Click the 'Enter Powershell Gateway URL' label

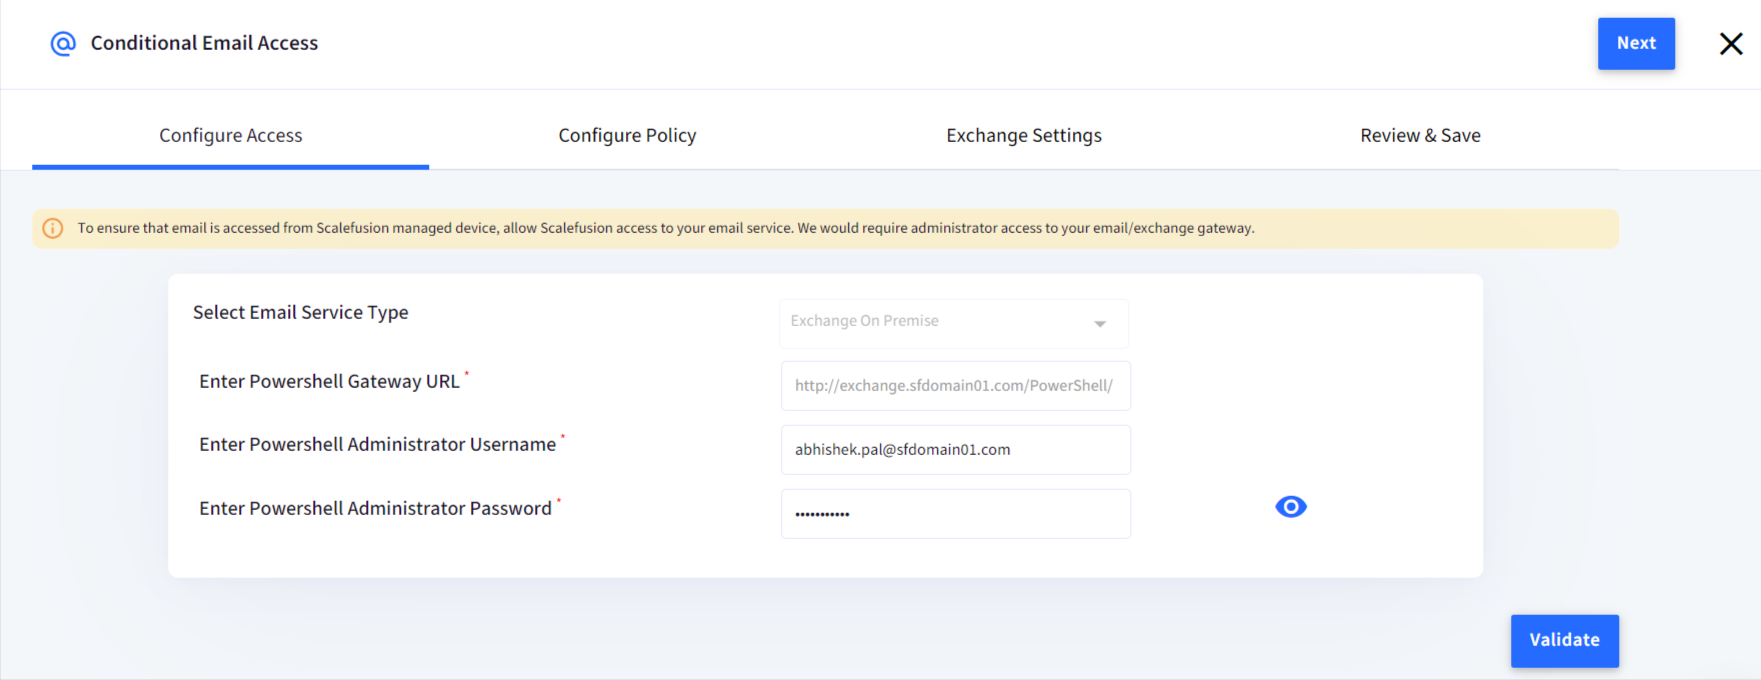point(329,382)
